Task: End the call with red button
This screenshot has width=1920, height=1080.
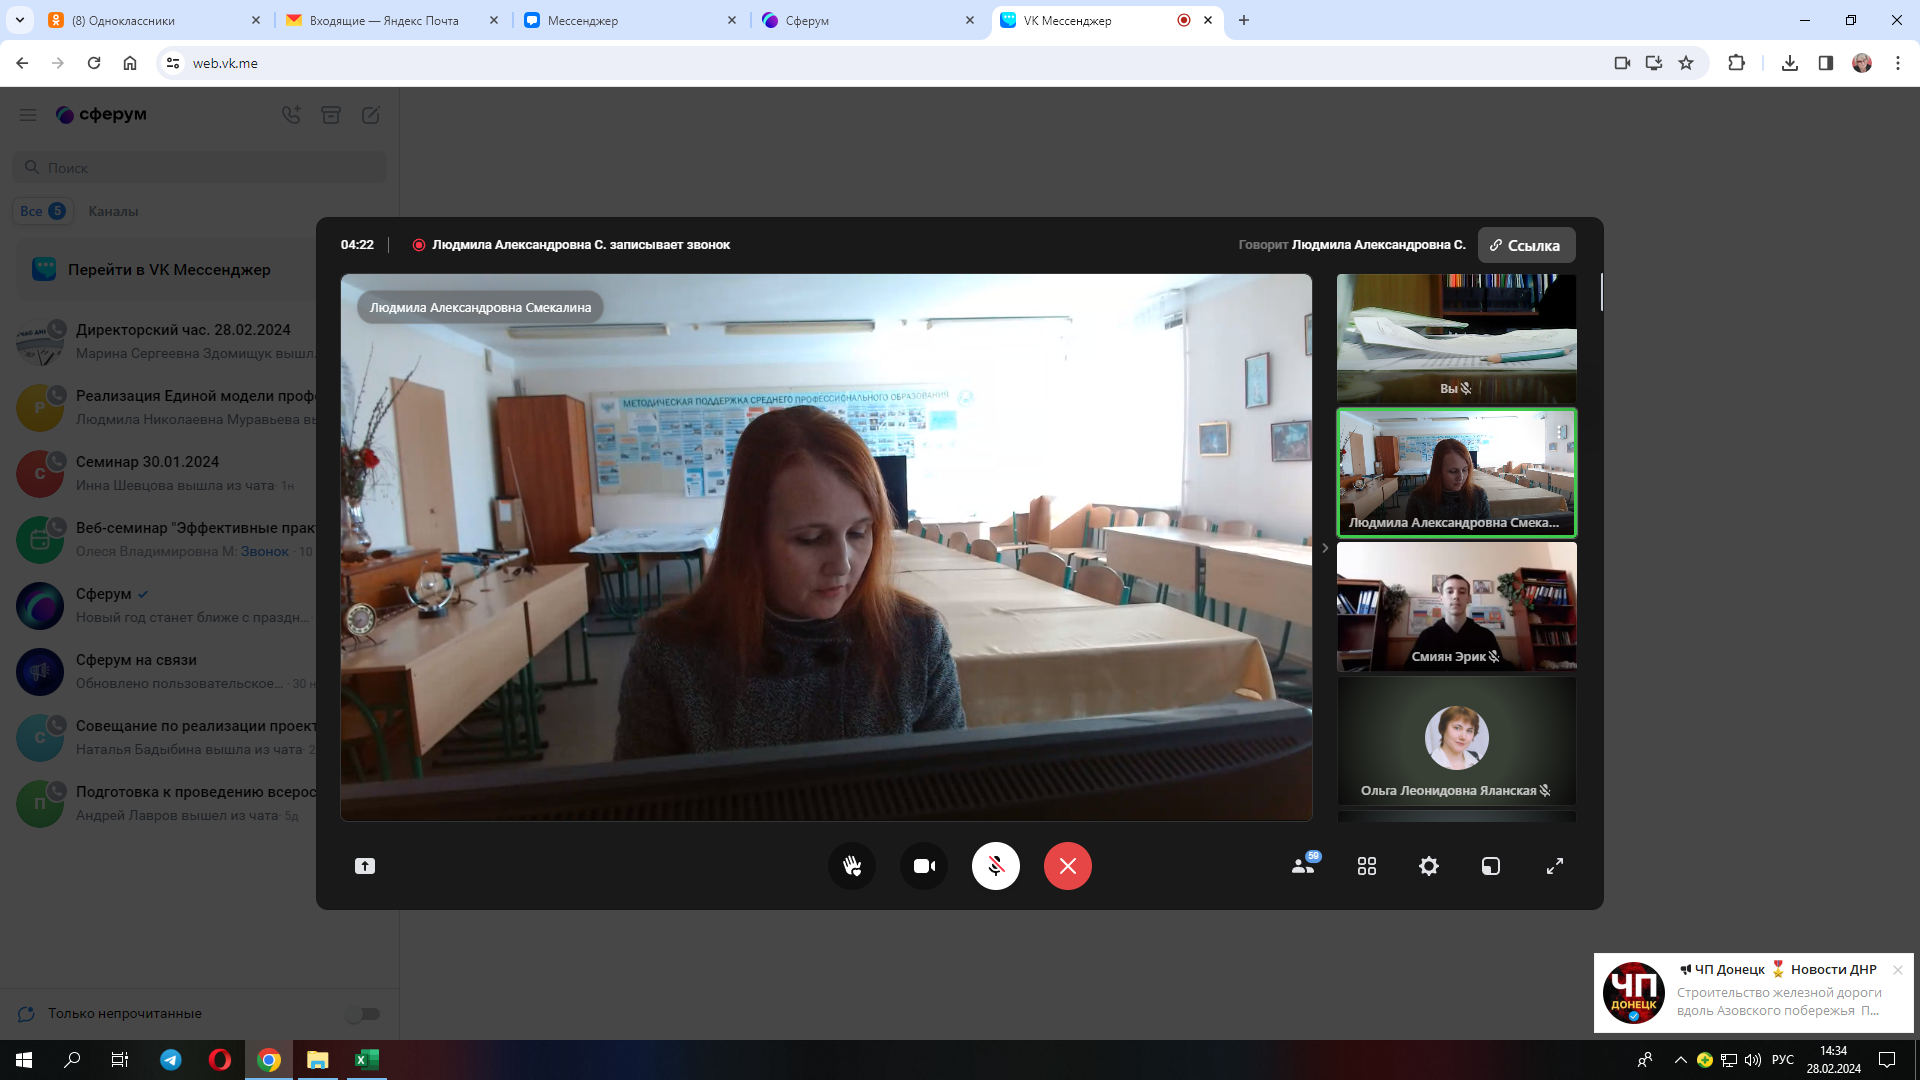Action: [1068, 866]
